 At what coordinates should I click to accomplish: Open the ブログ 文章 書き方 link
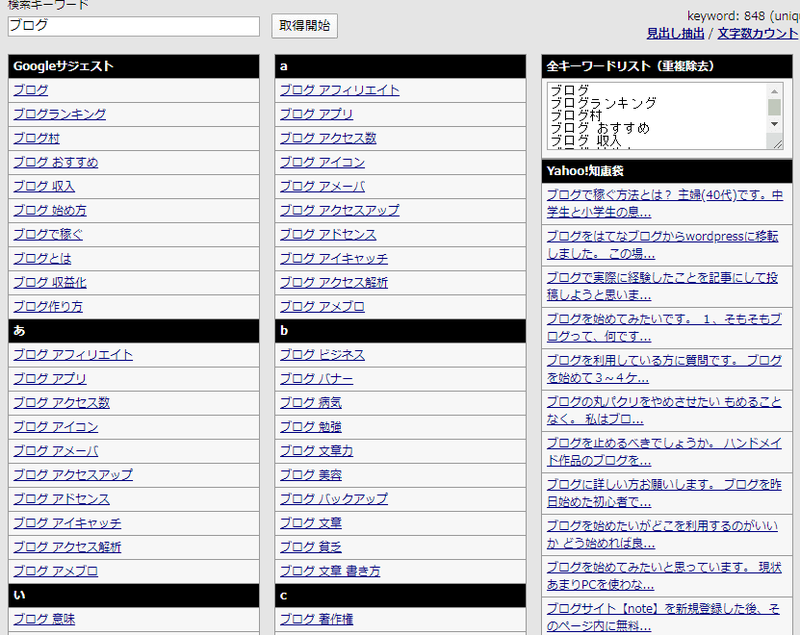pyautogui.click(x=330, y=571)
